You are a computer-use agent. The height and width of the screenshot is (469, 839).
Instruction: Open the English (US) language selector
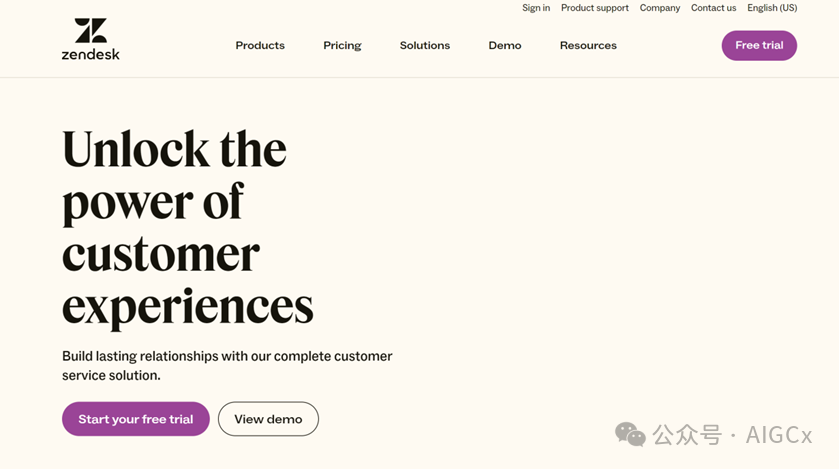pyautogui.click(x=772, y=8)
